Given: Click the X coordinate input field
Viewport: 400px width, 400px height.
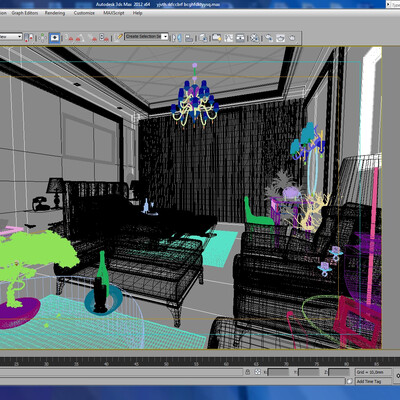Looking at the screenshot, I should click(x=278, y=372).
